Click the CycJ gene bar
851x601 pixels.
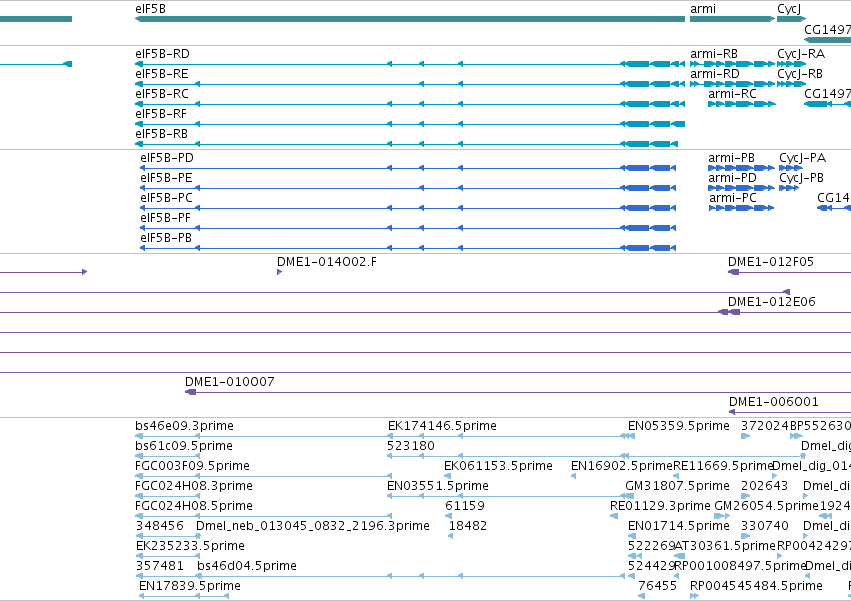(x=791, y=19)
